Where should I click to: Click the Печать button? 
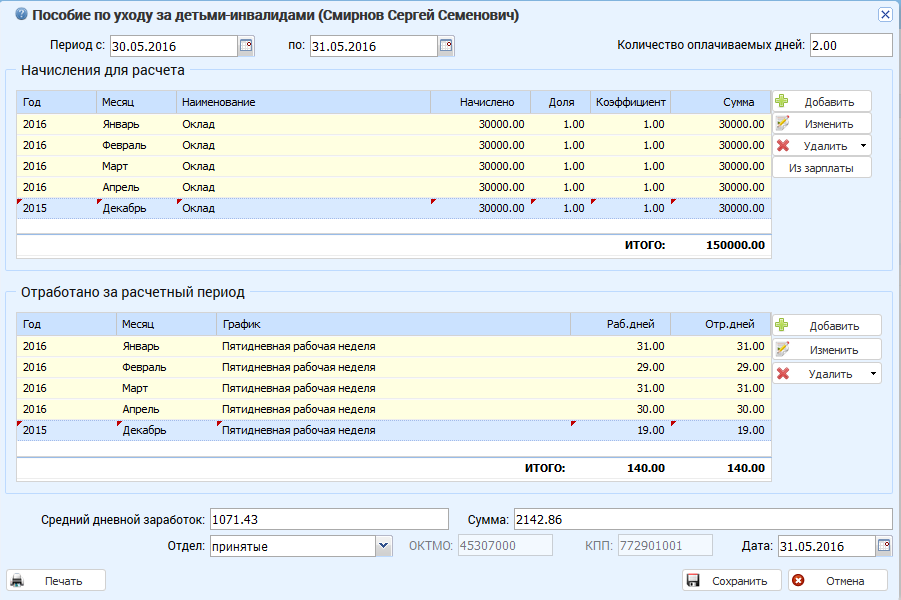click(56, 580)
